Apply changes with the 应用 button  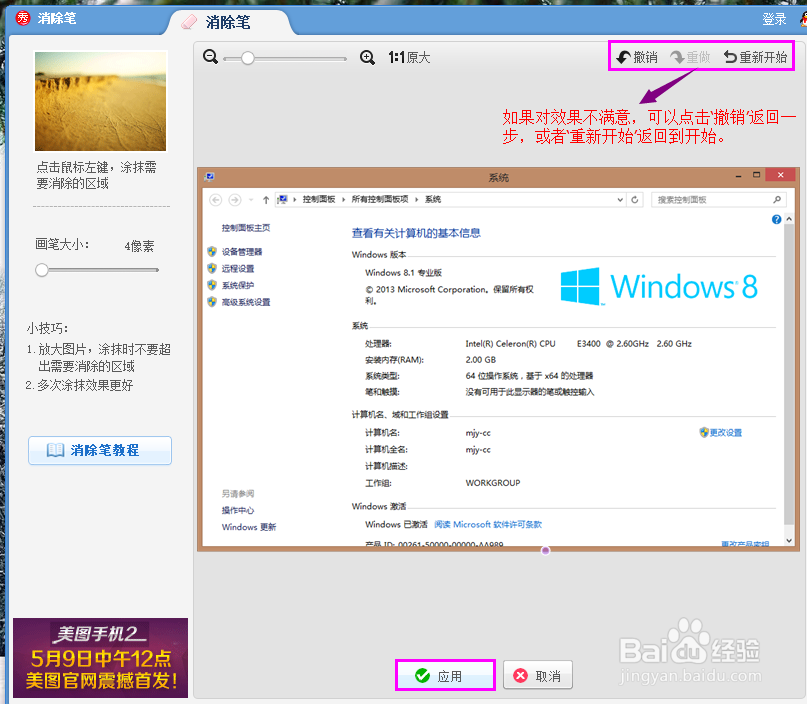point(445,675)
